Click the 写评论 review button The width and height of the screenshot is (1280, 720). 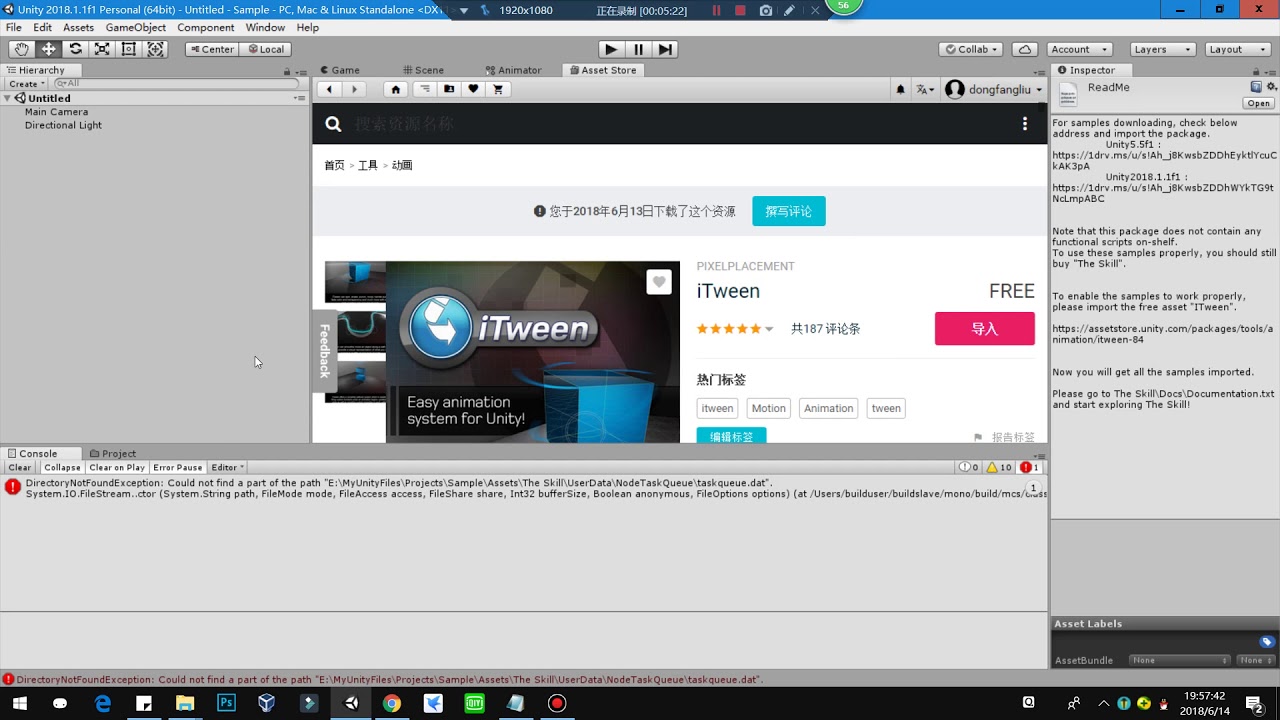(x=789, y=211)
